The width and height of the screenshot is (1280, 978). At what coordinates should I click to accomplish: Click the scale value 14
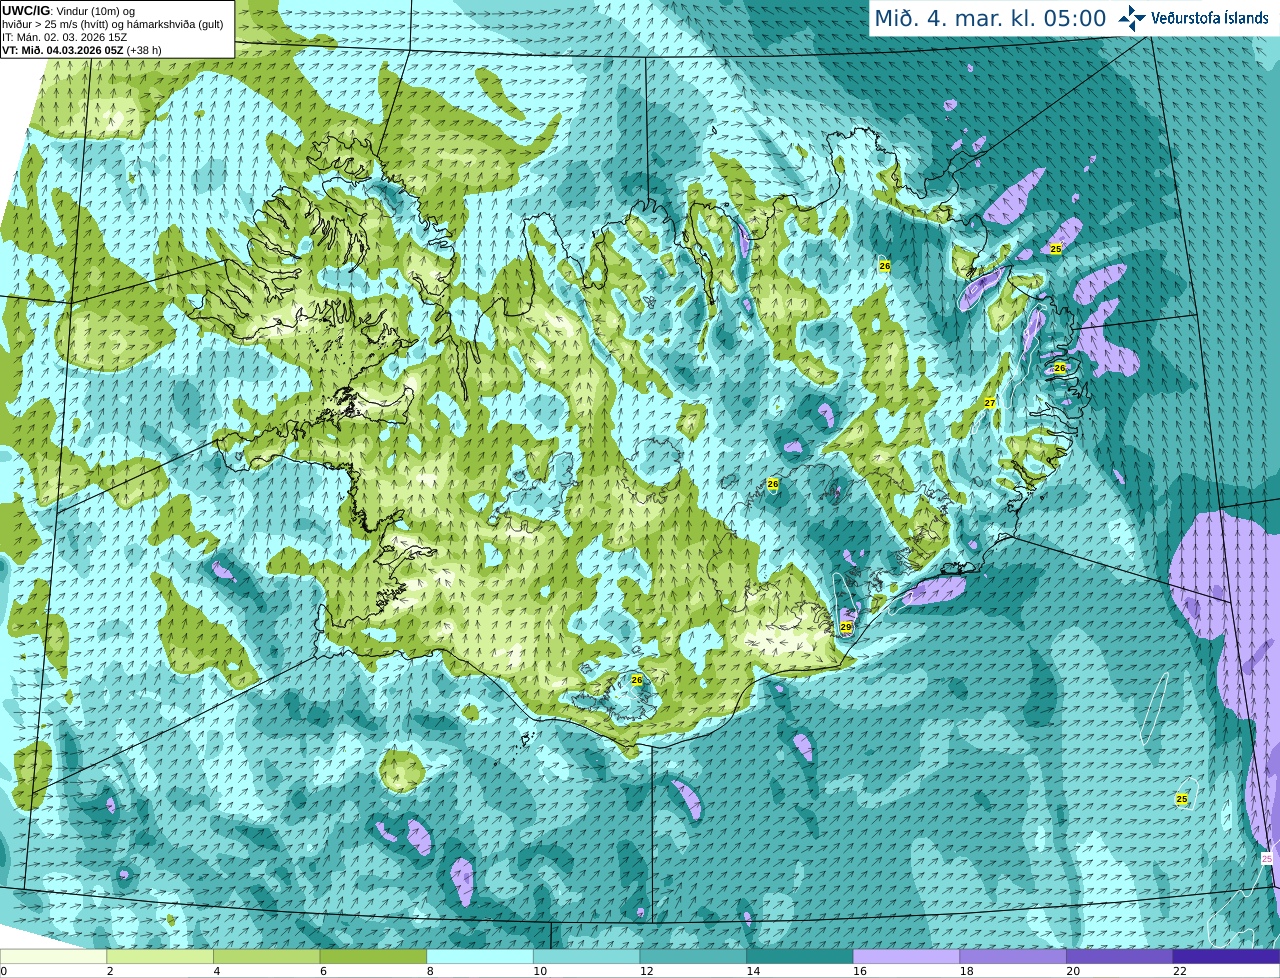753,971
